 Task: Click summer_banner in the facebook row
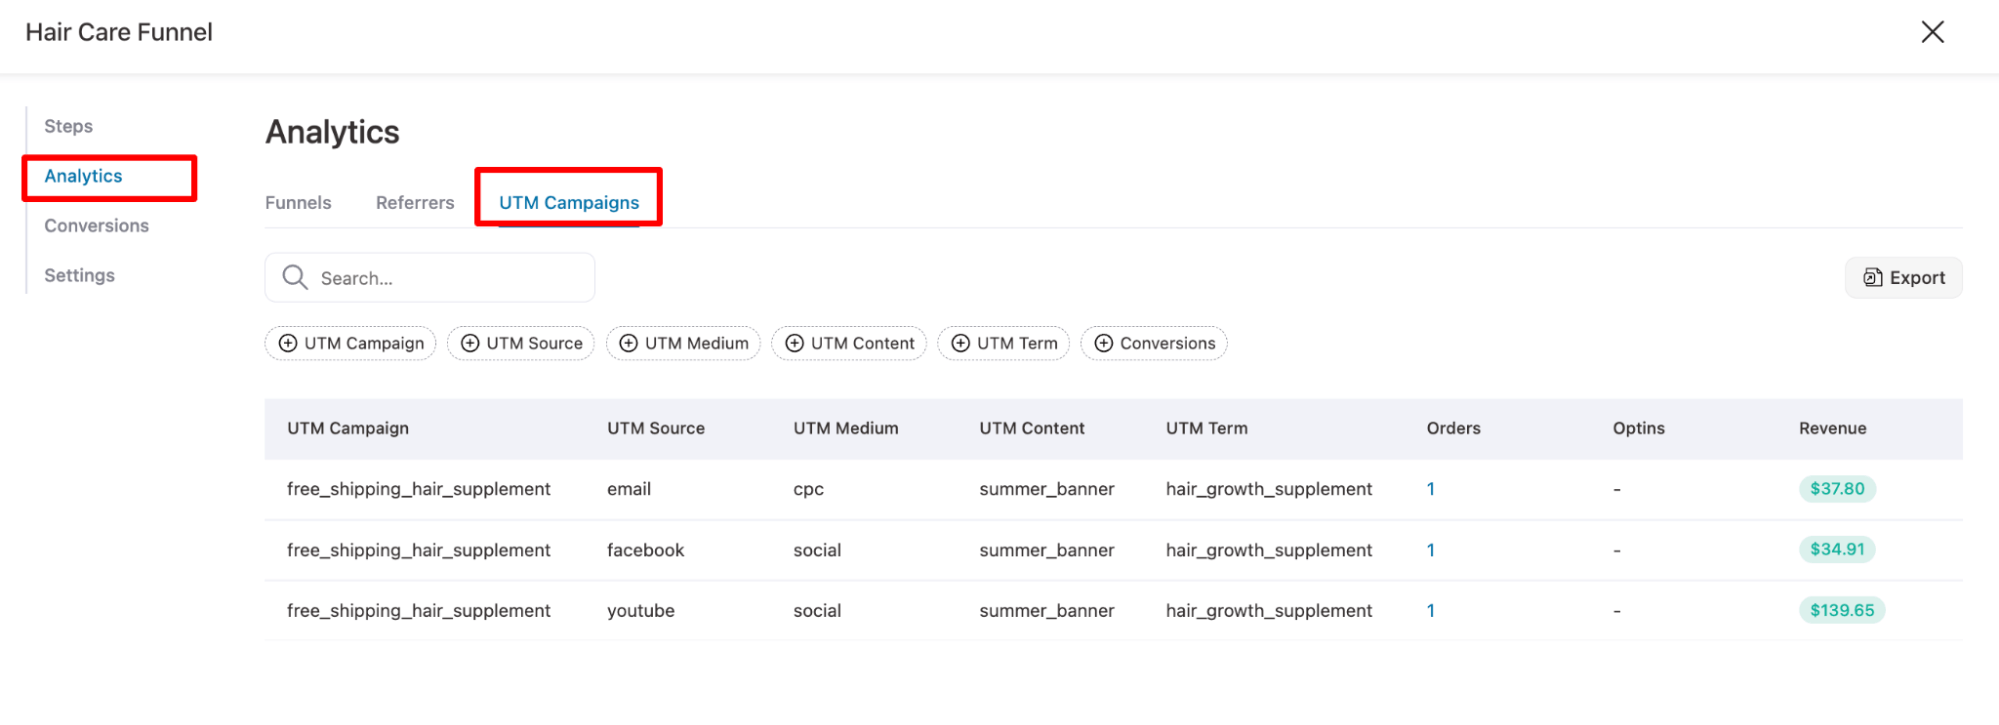pos(1047,550)
